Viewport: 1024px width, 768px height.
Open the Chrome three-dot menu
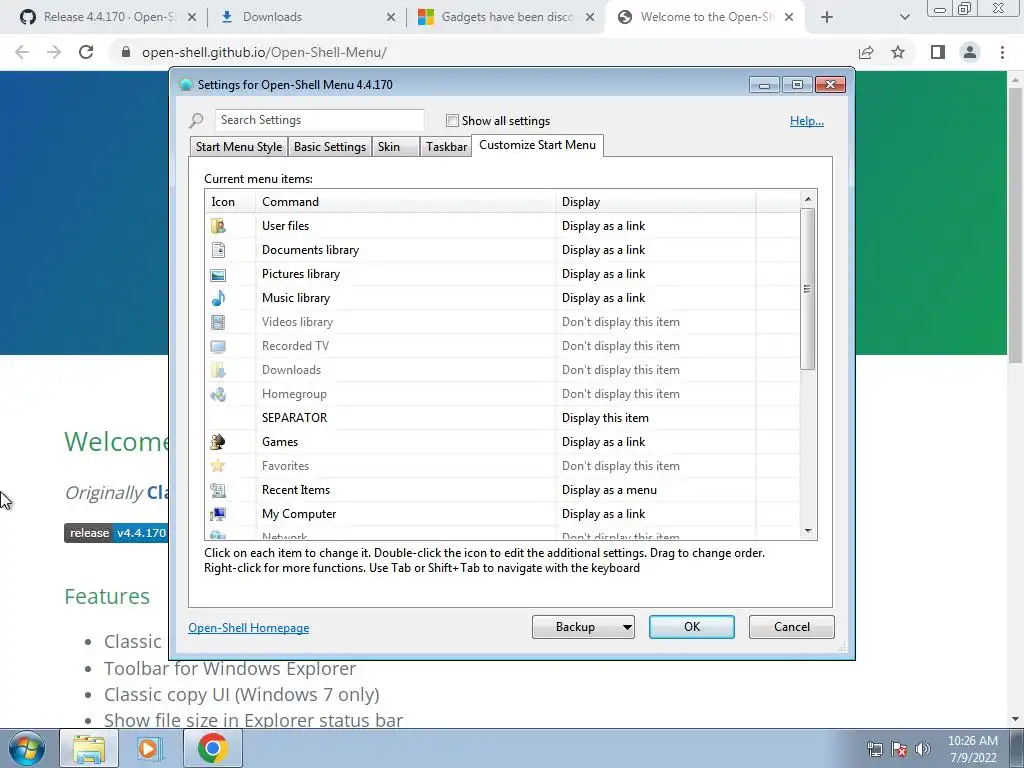[1002, 52]
